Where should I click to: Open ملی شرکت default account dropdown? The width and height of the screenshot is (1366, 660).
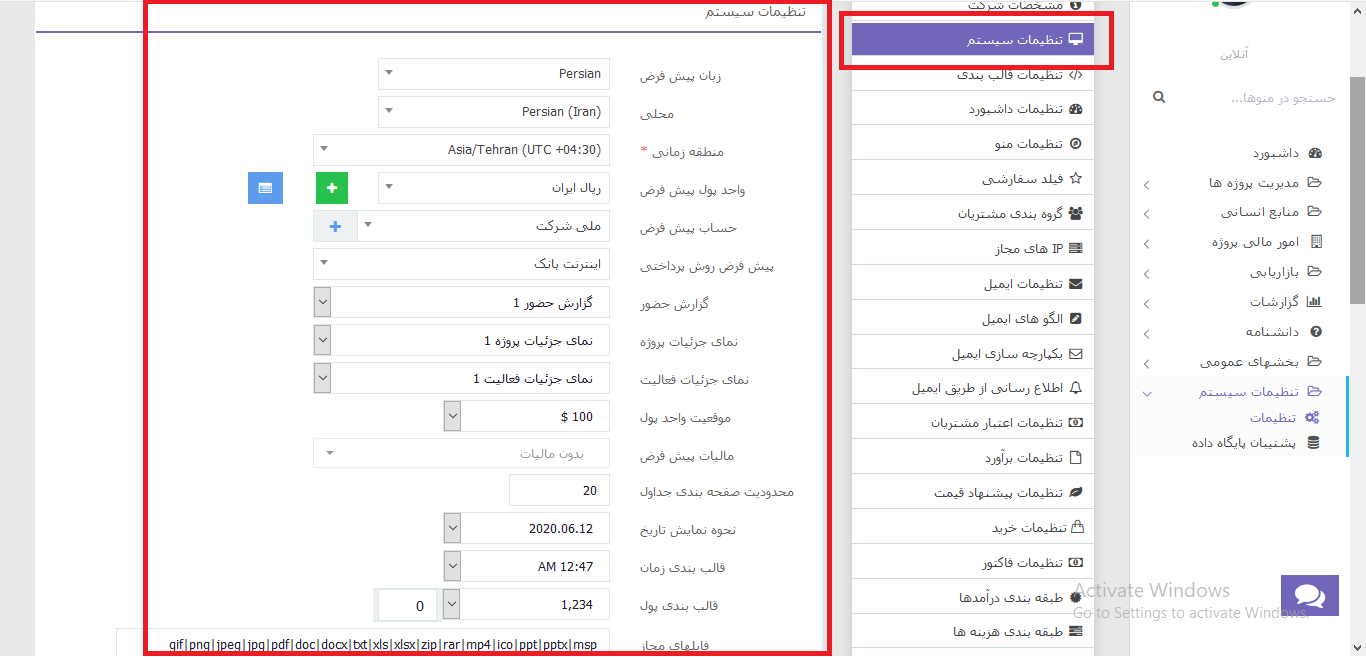pyautogui.click(x=483, y=226)
